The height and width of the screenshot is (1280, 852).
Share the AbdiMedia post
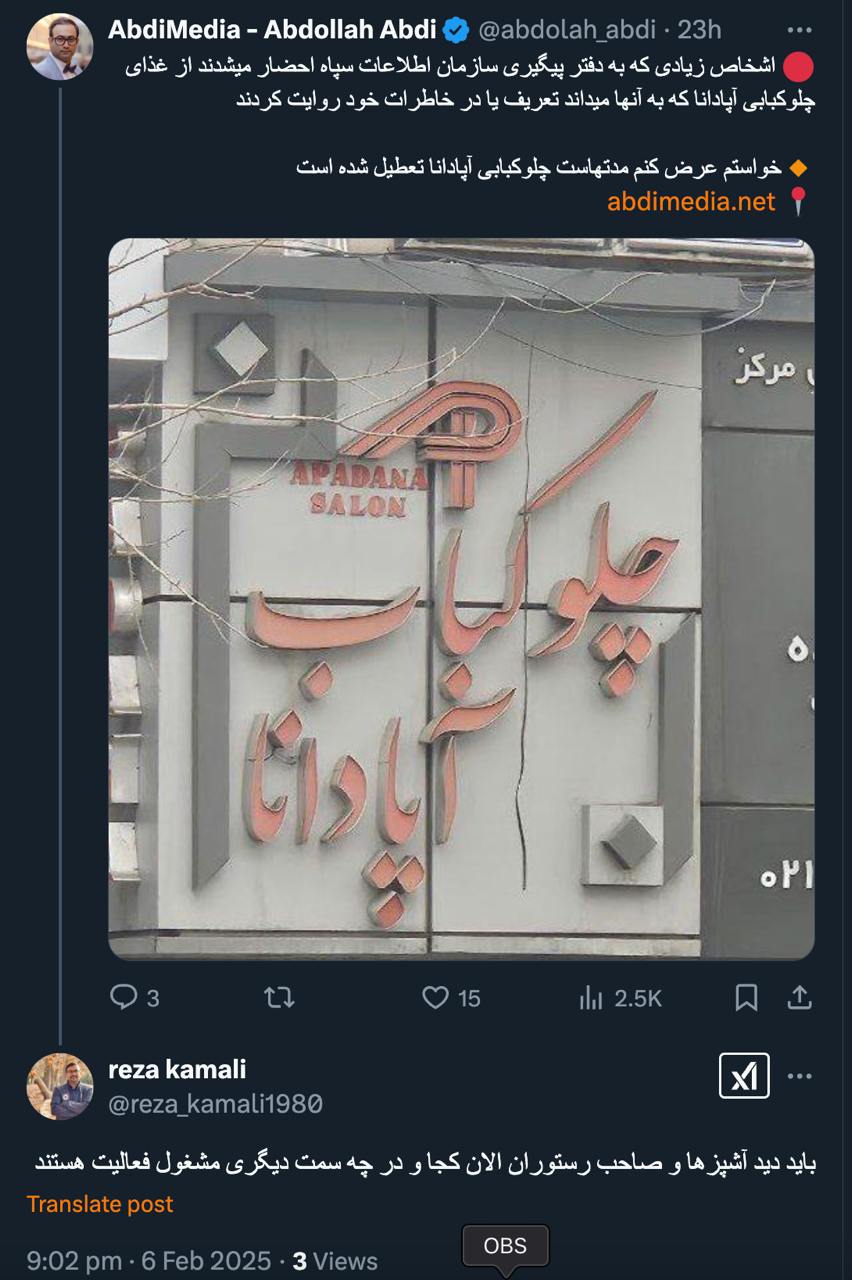(x=799, y=997)
